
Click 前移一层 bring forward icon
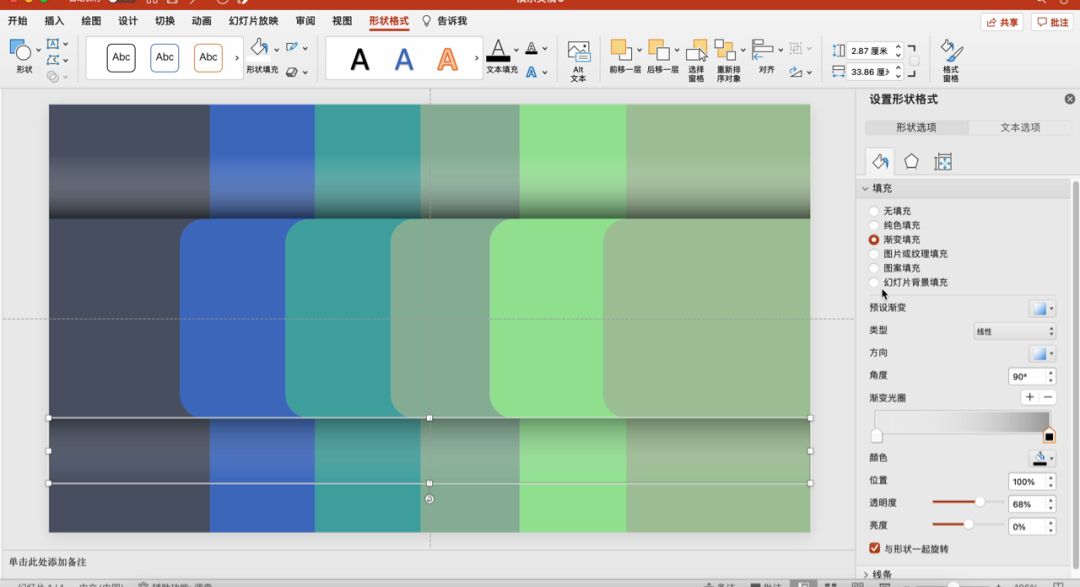point(621,50)
